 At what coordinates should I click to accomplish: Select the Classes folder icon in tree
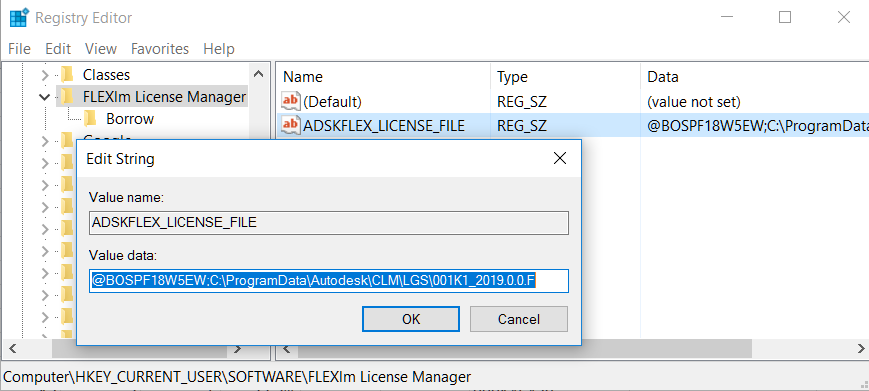pyautogui.click(x=67, y=75)
